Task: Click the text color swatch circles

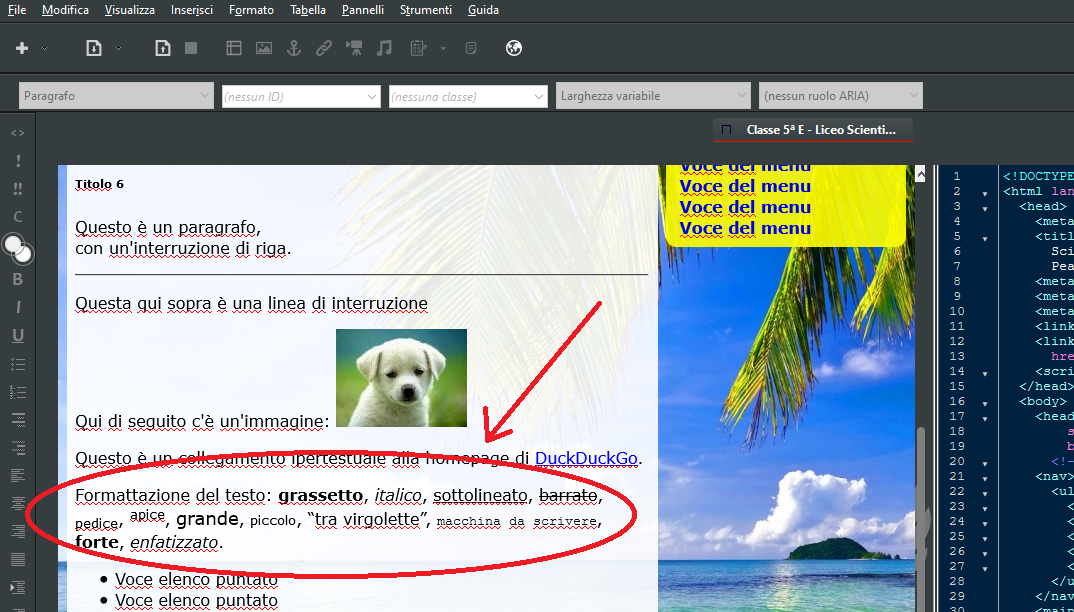Action: (17, 249)
